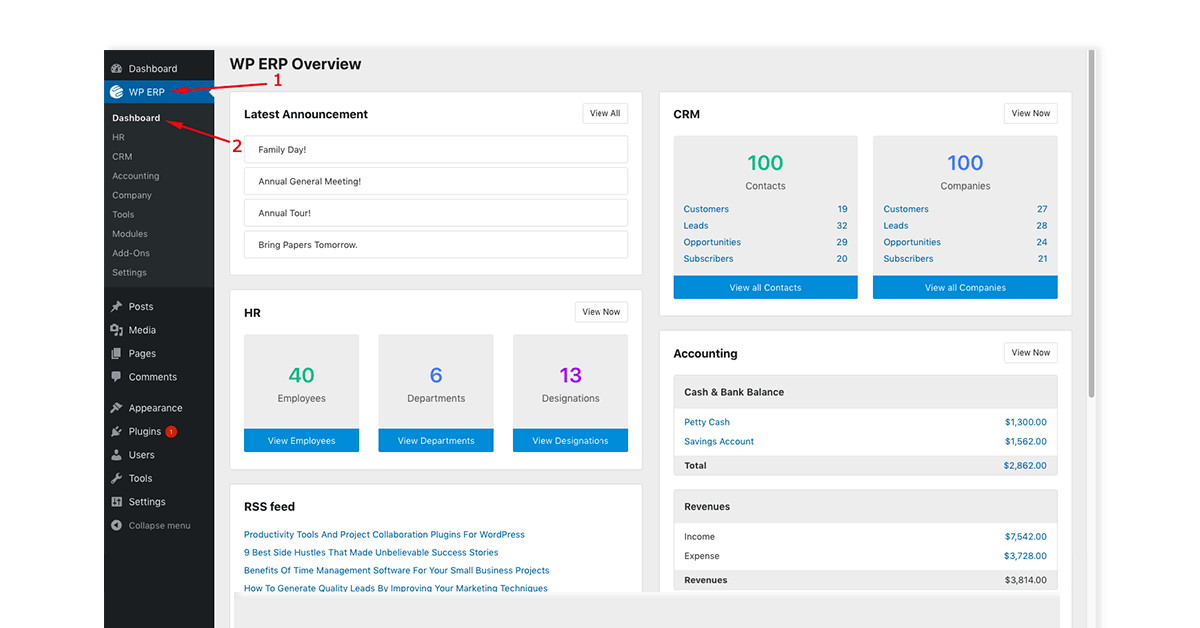Click the Opportunities link under Contacts

click(x=712, y=242)
